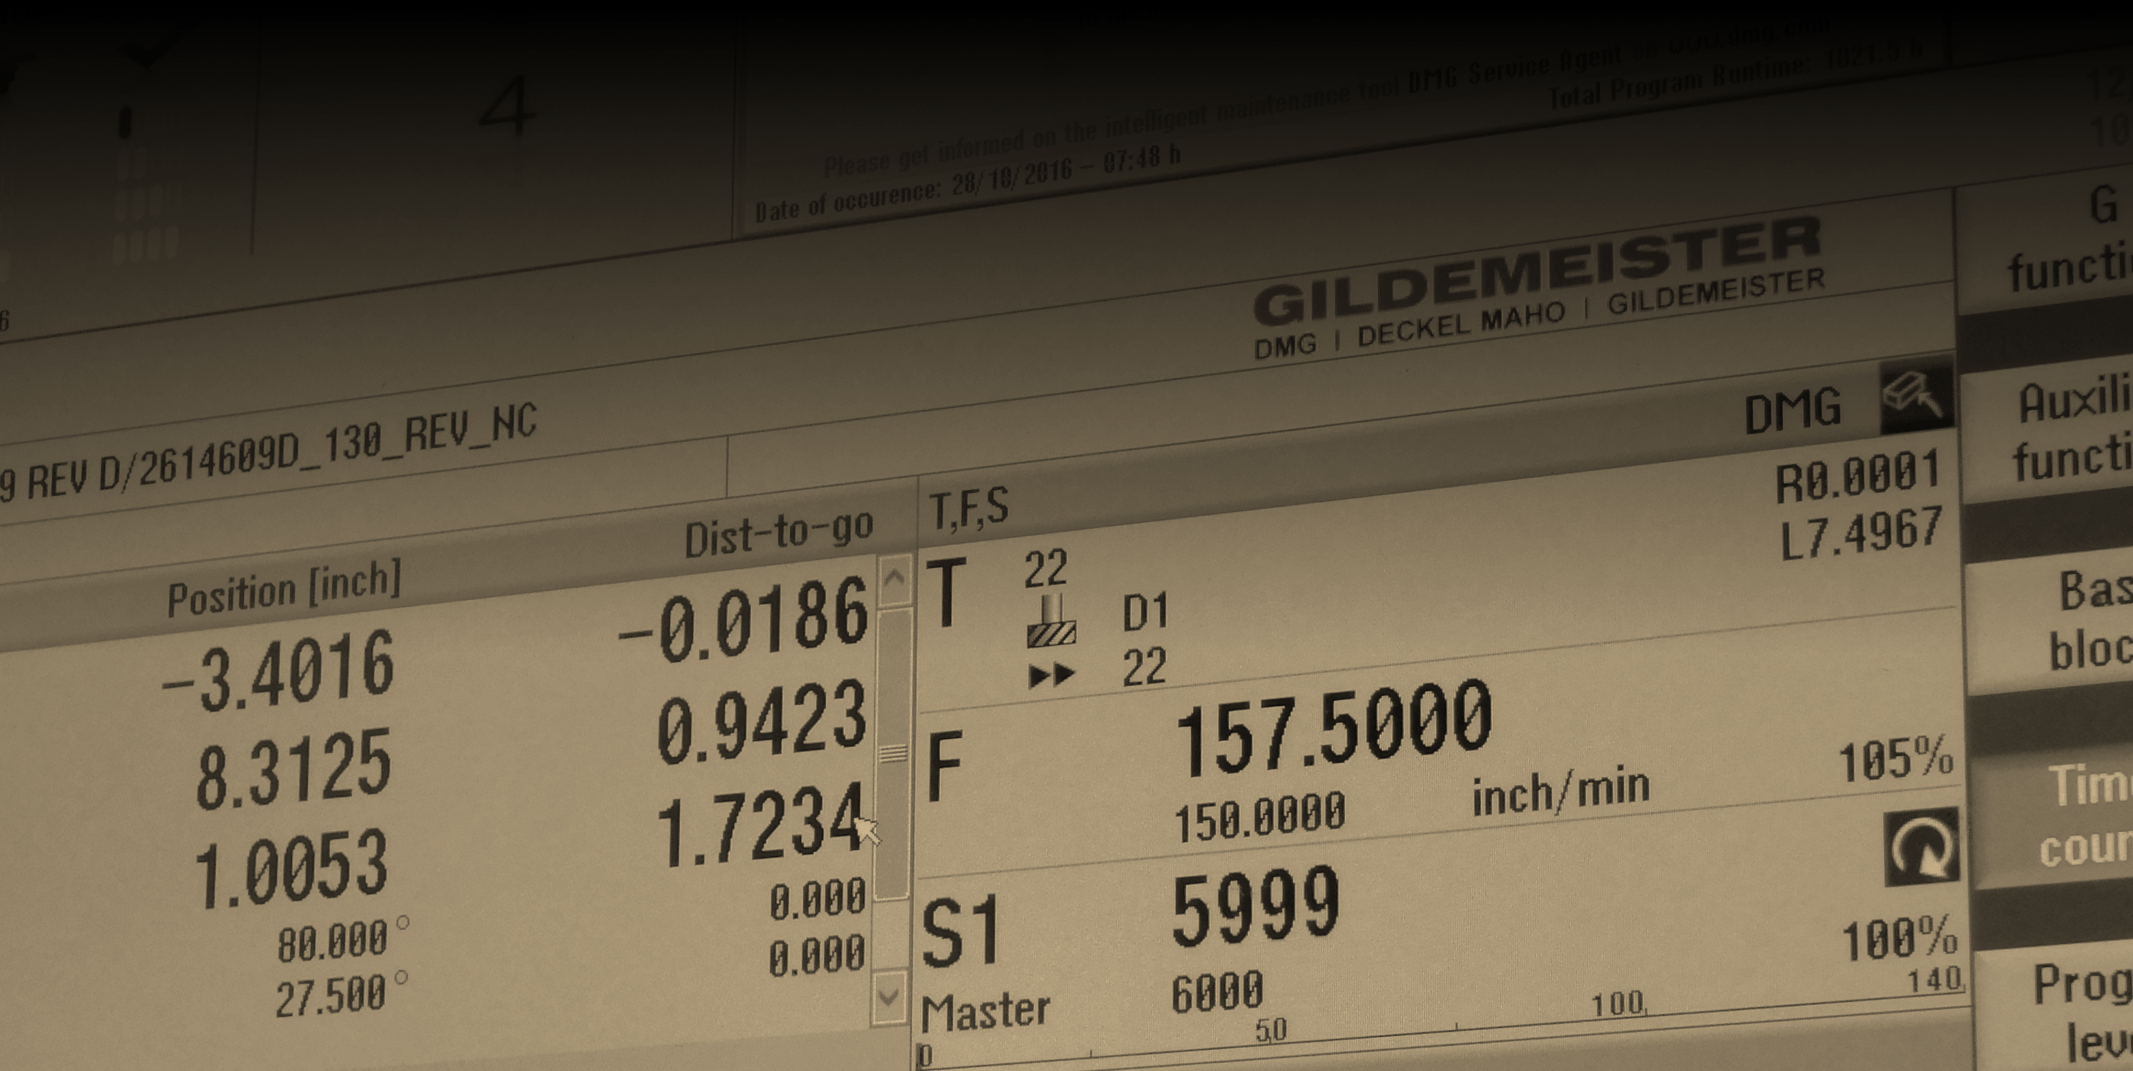Click the DMG label next to the header icon
Screen dimensions: 2133x1071
1792,411
